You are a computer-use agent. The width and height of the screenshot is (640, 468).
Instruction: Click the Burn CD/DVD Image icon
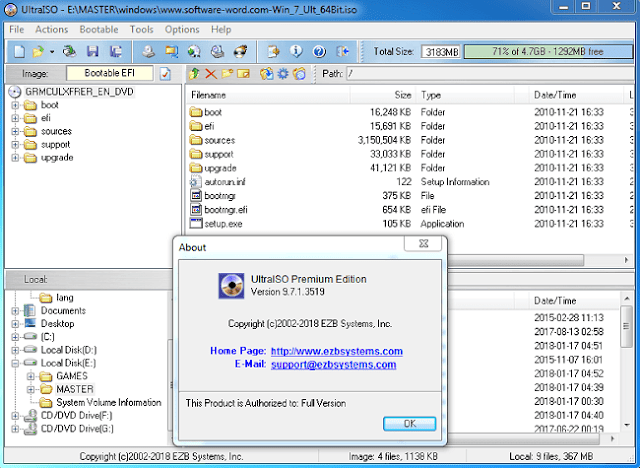click(240, 51)
